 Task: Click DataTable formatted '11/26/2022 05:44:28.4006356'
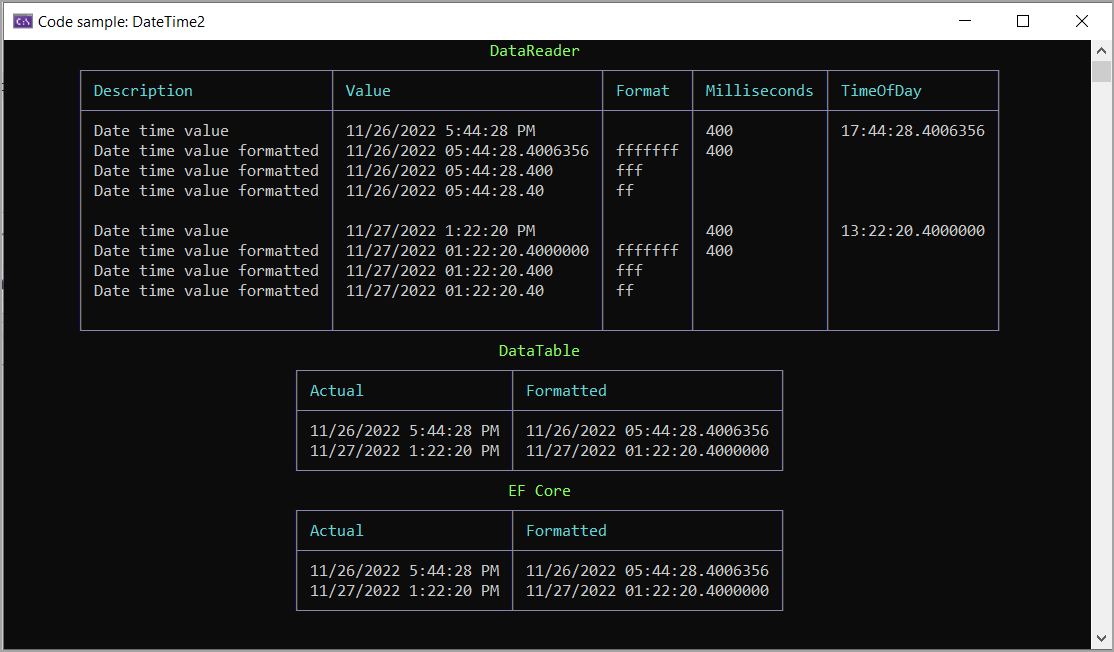pos(647,430)
